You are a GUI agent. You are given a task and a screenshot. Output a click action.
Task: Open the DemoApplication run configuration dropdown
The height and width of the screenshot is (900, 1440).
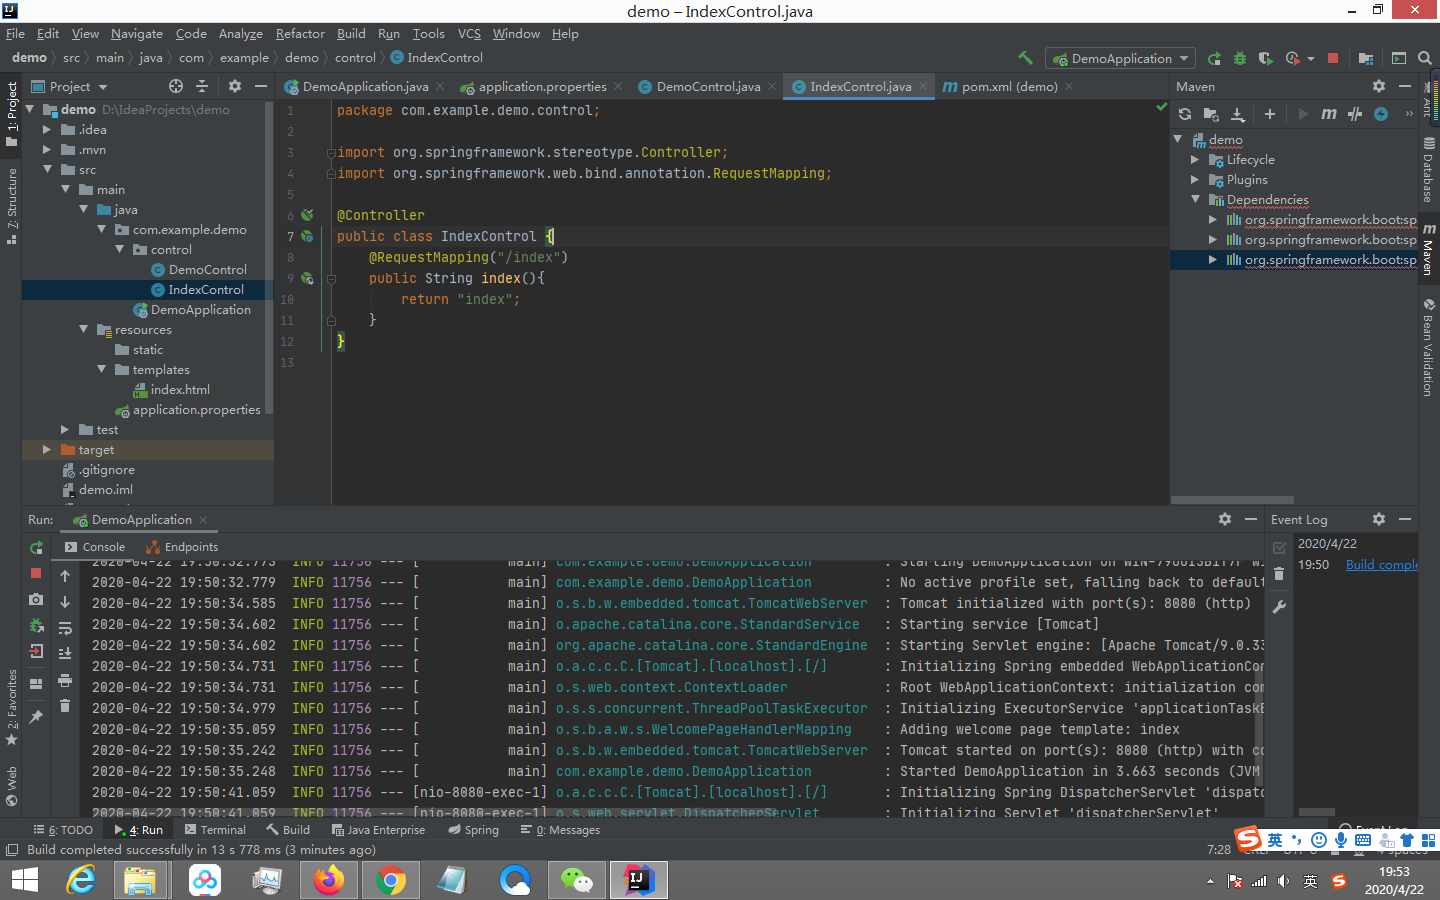1120,58
